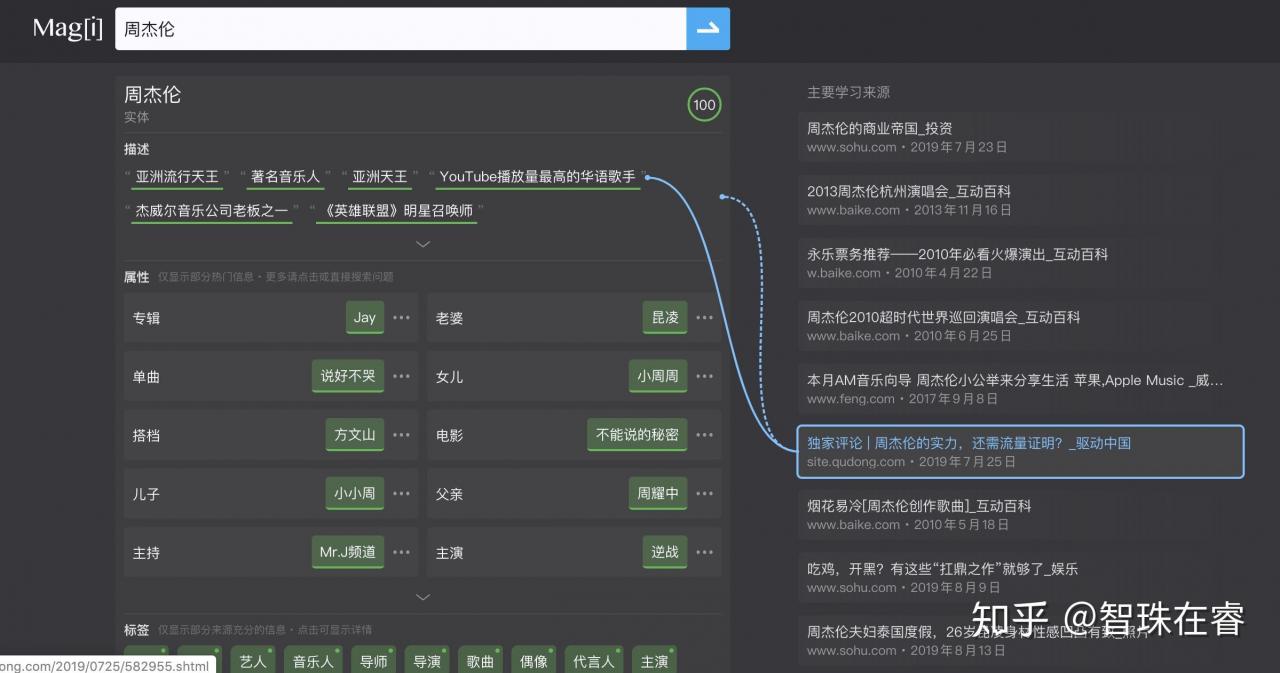This screenshot has height=673, width=1280.
Task: Select the 著名音乐人 description
Action: (x=285, y=177)
